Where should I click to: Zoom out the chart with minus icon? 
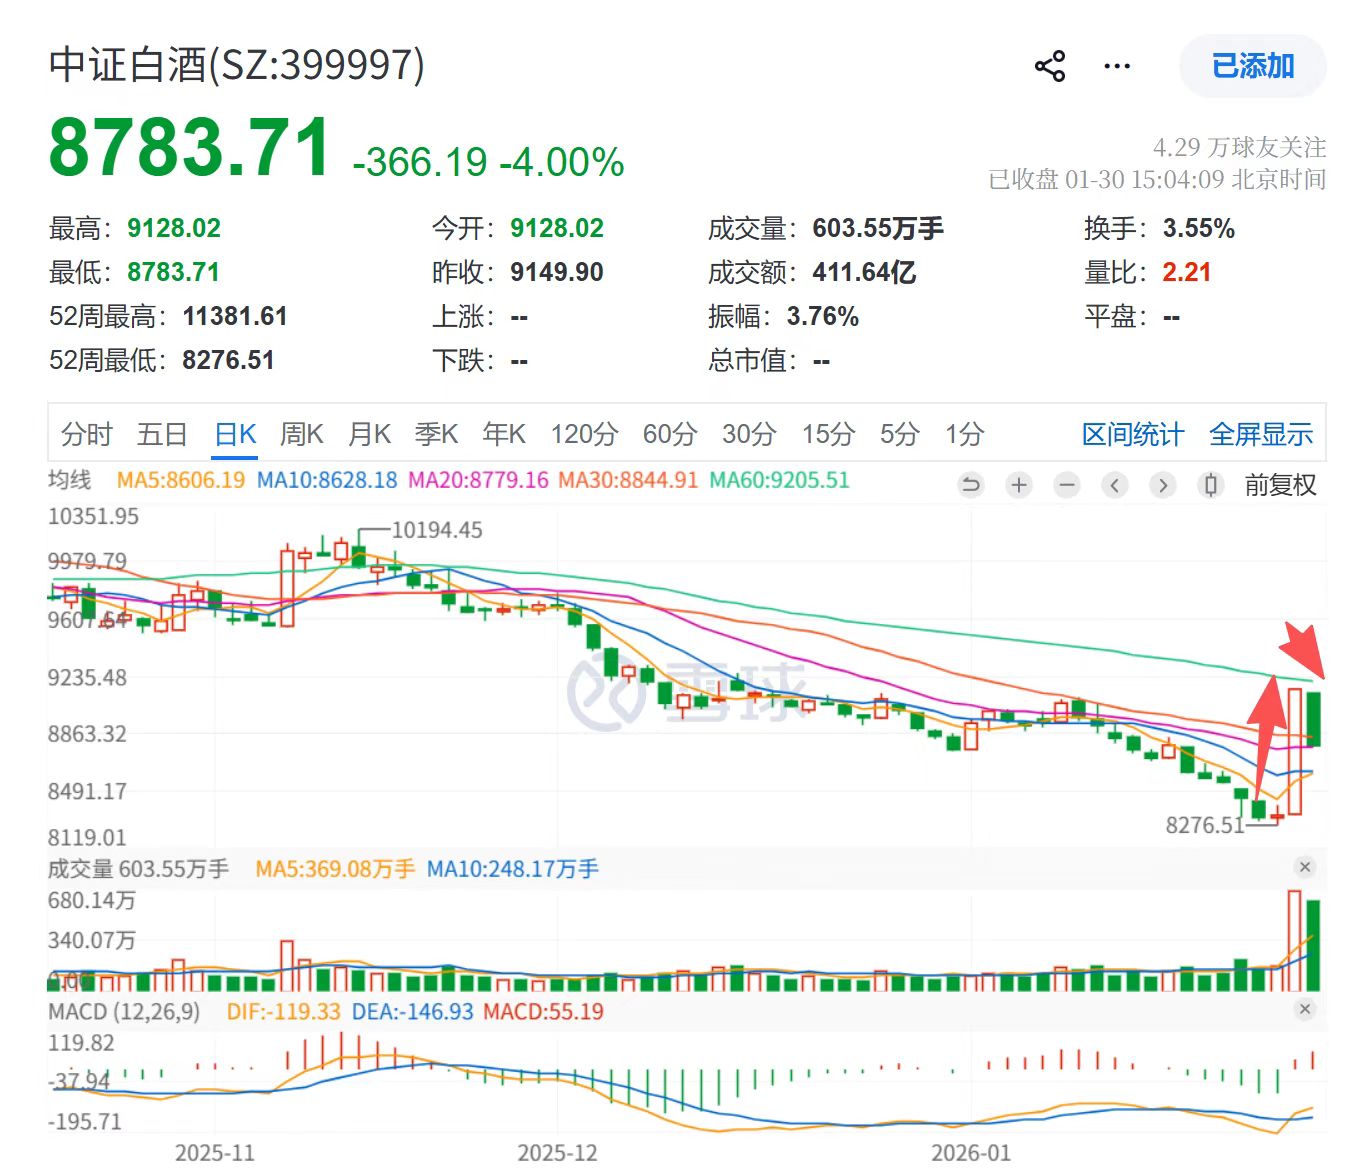click(1067, 485)
